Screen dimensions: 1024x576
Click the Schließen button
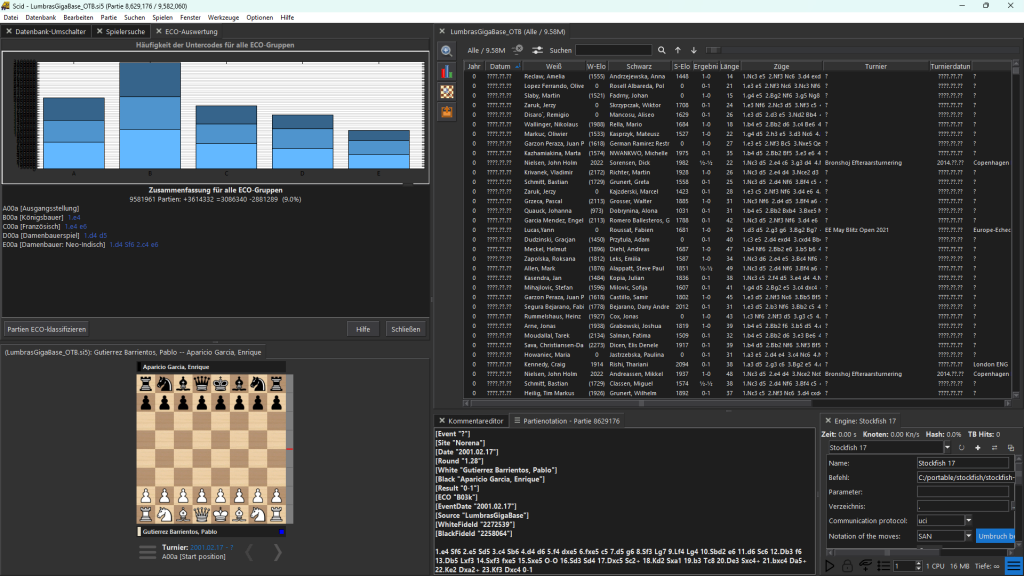(405, 328)
